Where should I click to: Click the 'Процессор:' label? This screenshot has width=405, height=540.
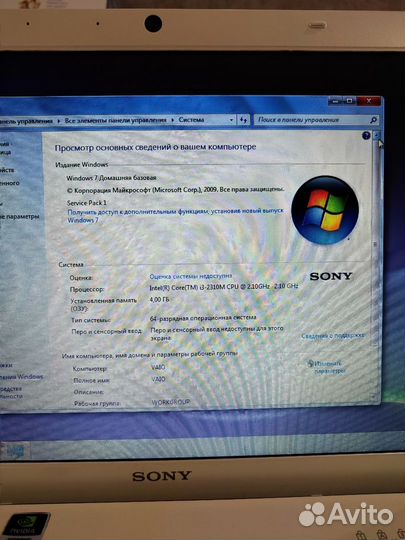point(87,289)
